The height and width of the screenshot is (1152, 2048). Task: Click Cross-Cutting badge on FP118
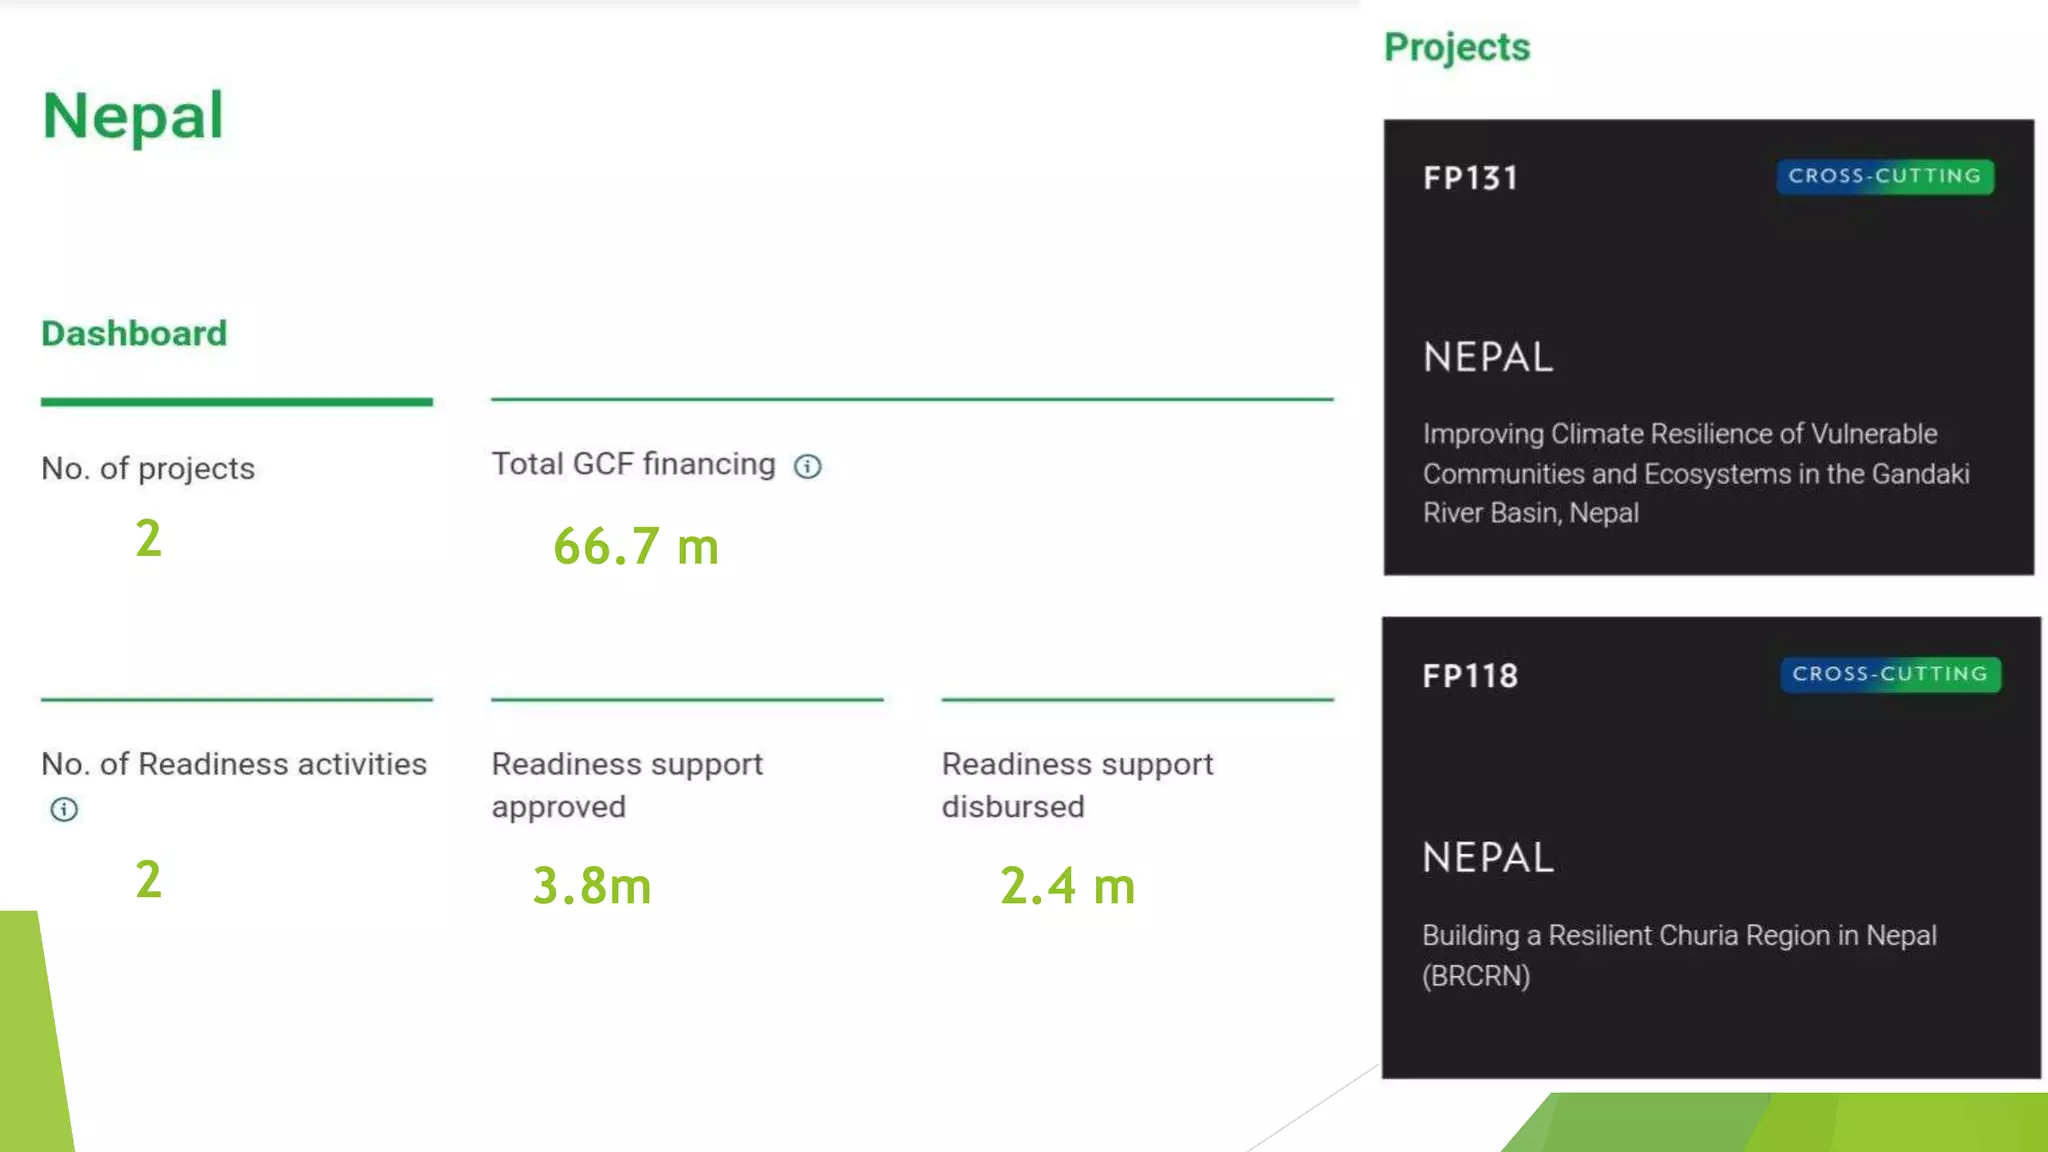(x=1889, y=674)
